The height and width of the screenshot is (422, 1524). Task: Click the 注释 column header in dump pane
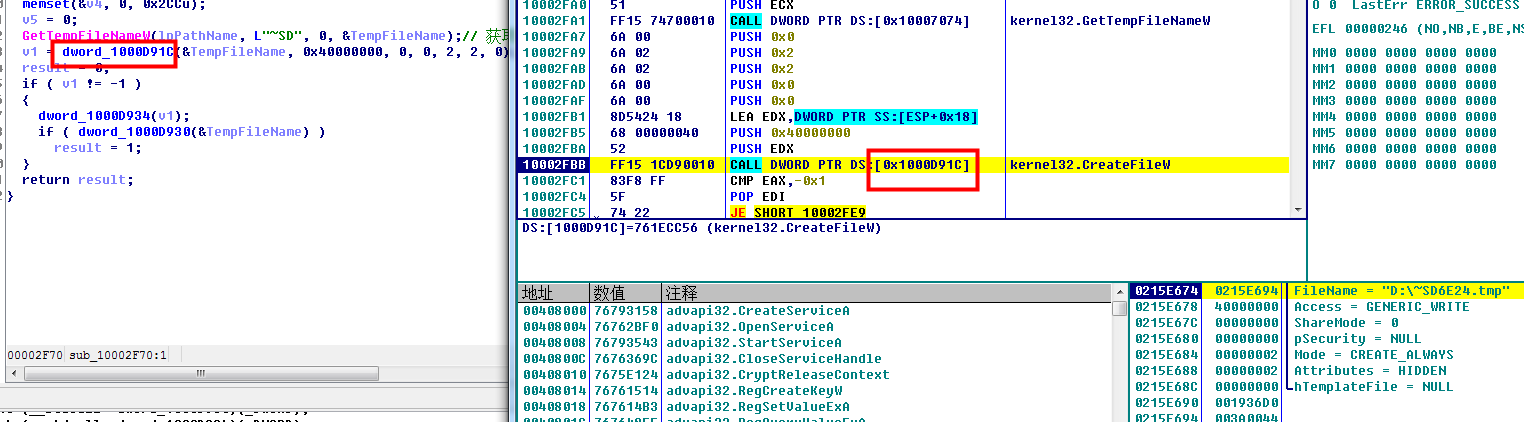(x=886, y=293)
